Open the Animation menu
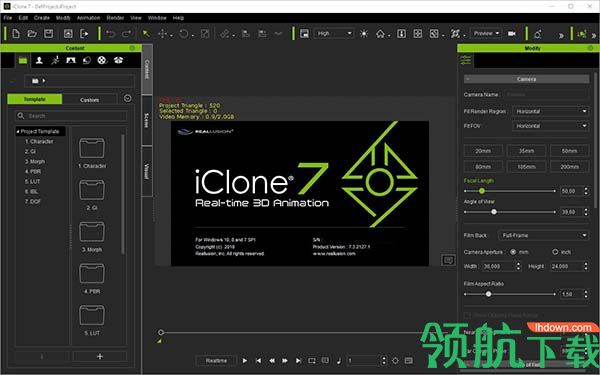Image resolution: width=600 pixels, height=375 pixels. pyautogui.click(x=88, y=18)
